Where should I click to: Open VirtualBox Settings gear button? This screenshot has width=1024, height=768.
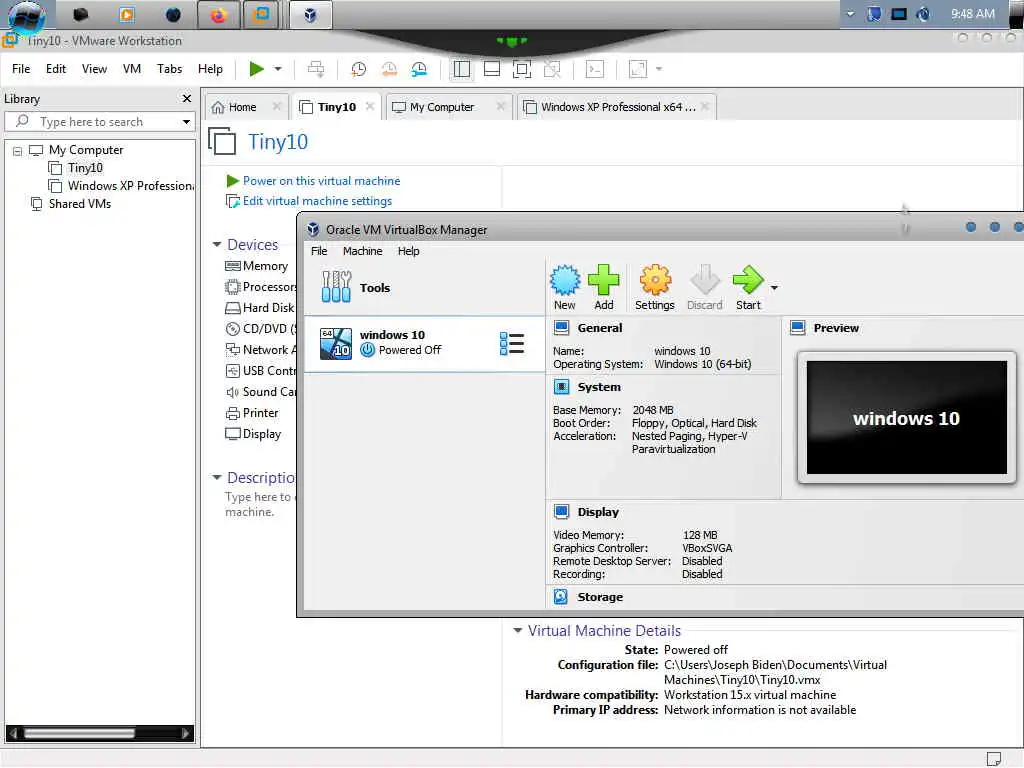(x=654, y=287)
